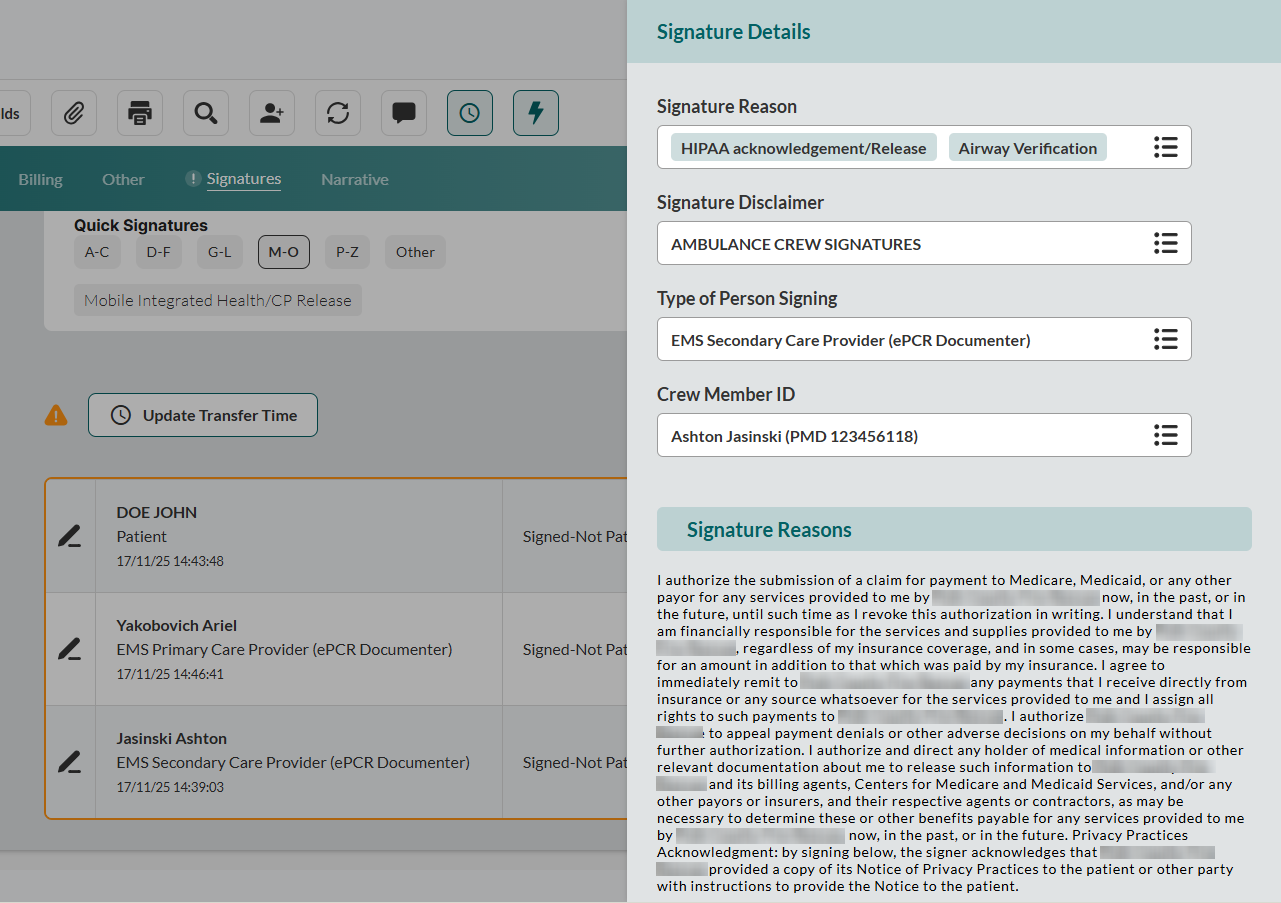Click the Update Transfer Time button
This screenshot has width=1281, height=903.
click(x=203, y=416)
